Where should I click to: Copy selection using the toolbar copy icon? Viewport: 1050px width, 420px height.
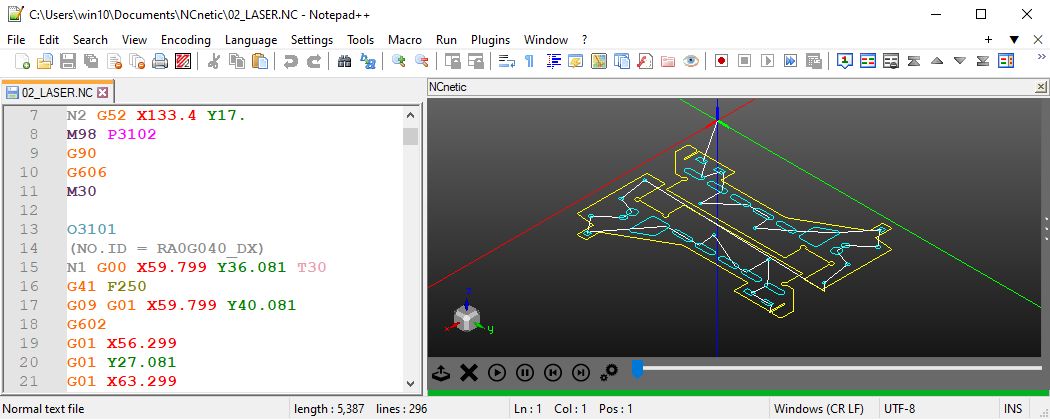[236, 62]
